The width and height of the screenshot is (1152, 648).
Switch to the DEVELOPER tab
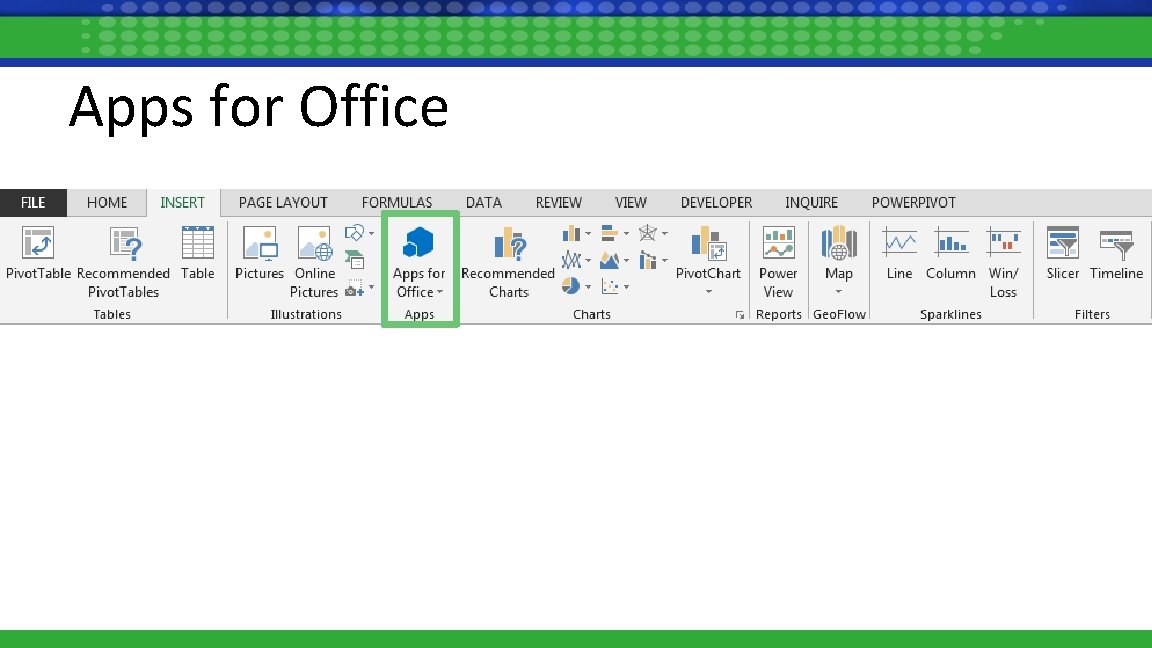coord(716,203)
